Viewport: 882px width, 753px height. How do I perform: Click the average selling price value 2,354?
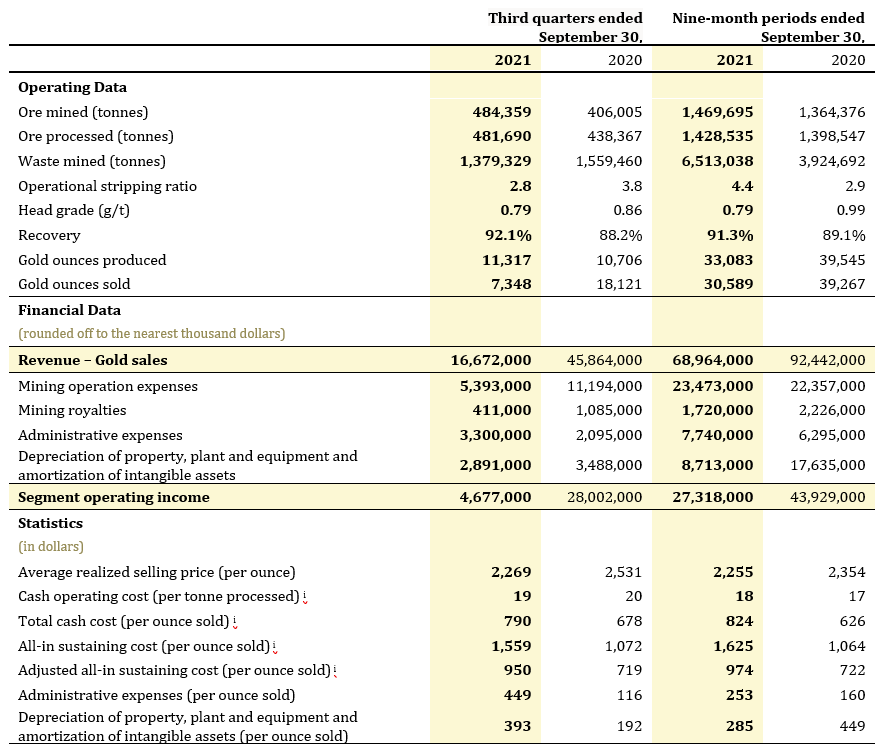847,572
